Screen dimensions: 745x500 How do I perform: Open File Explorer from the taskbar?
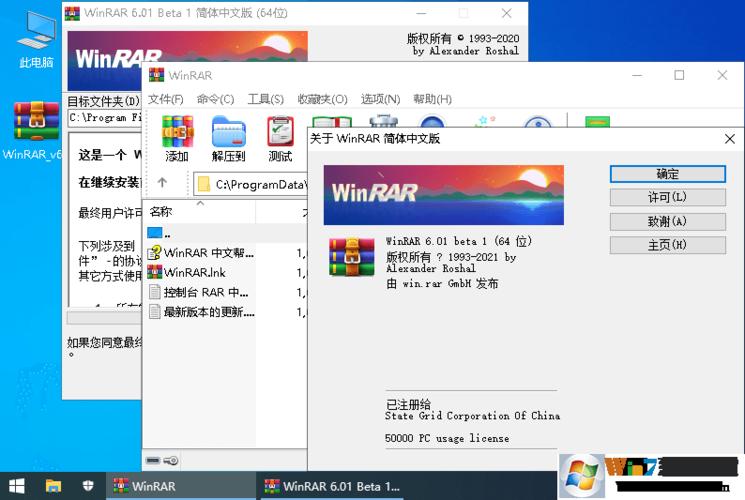(53, 486)
